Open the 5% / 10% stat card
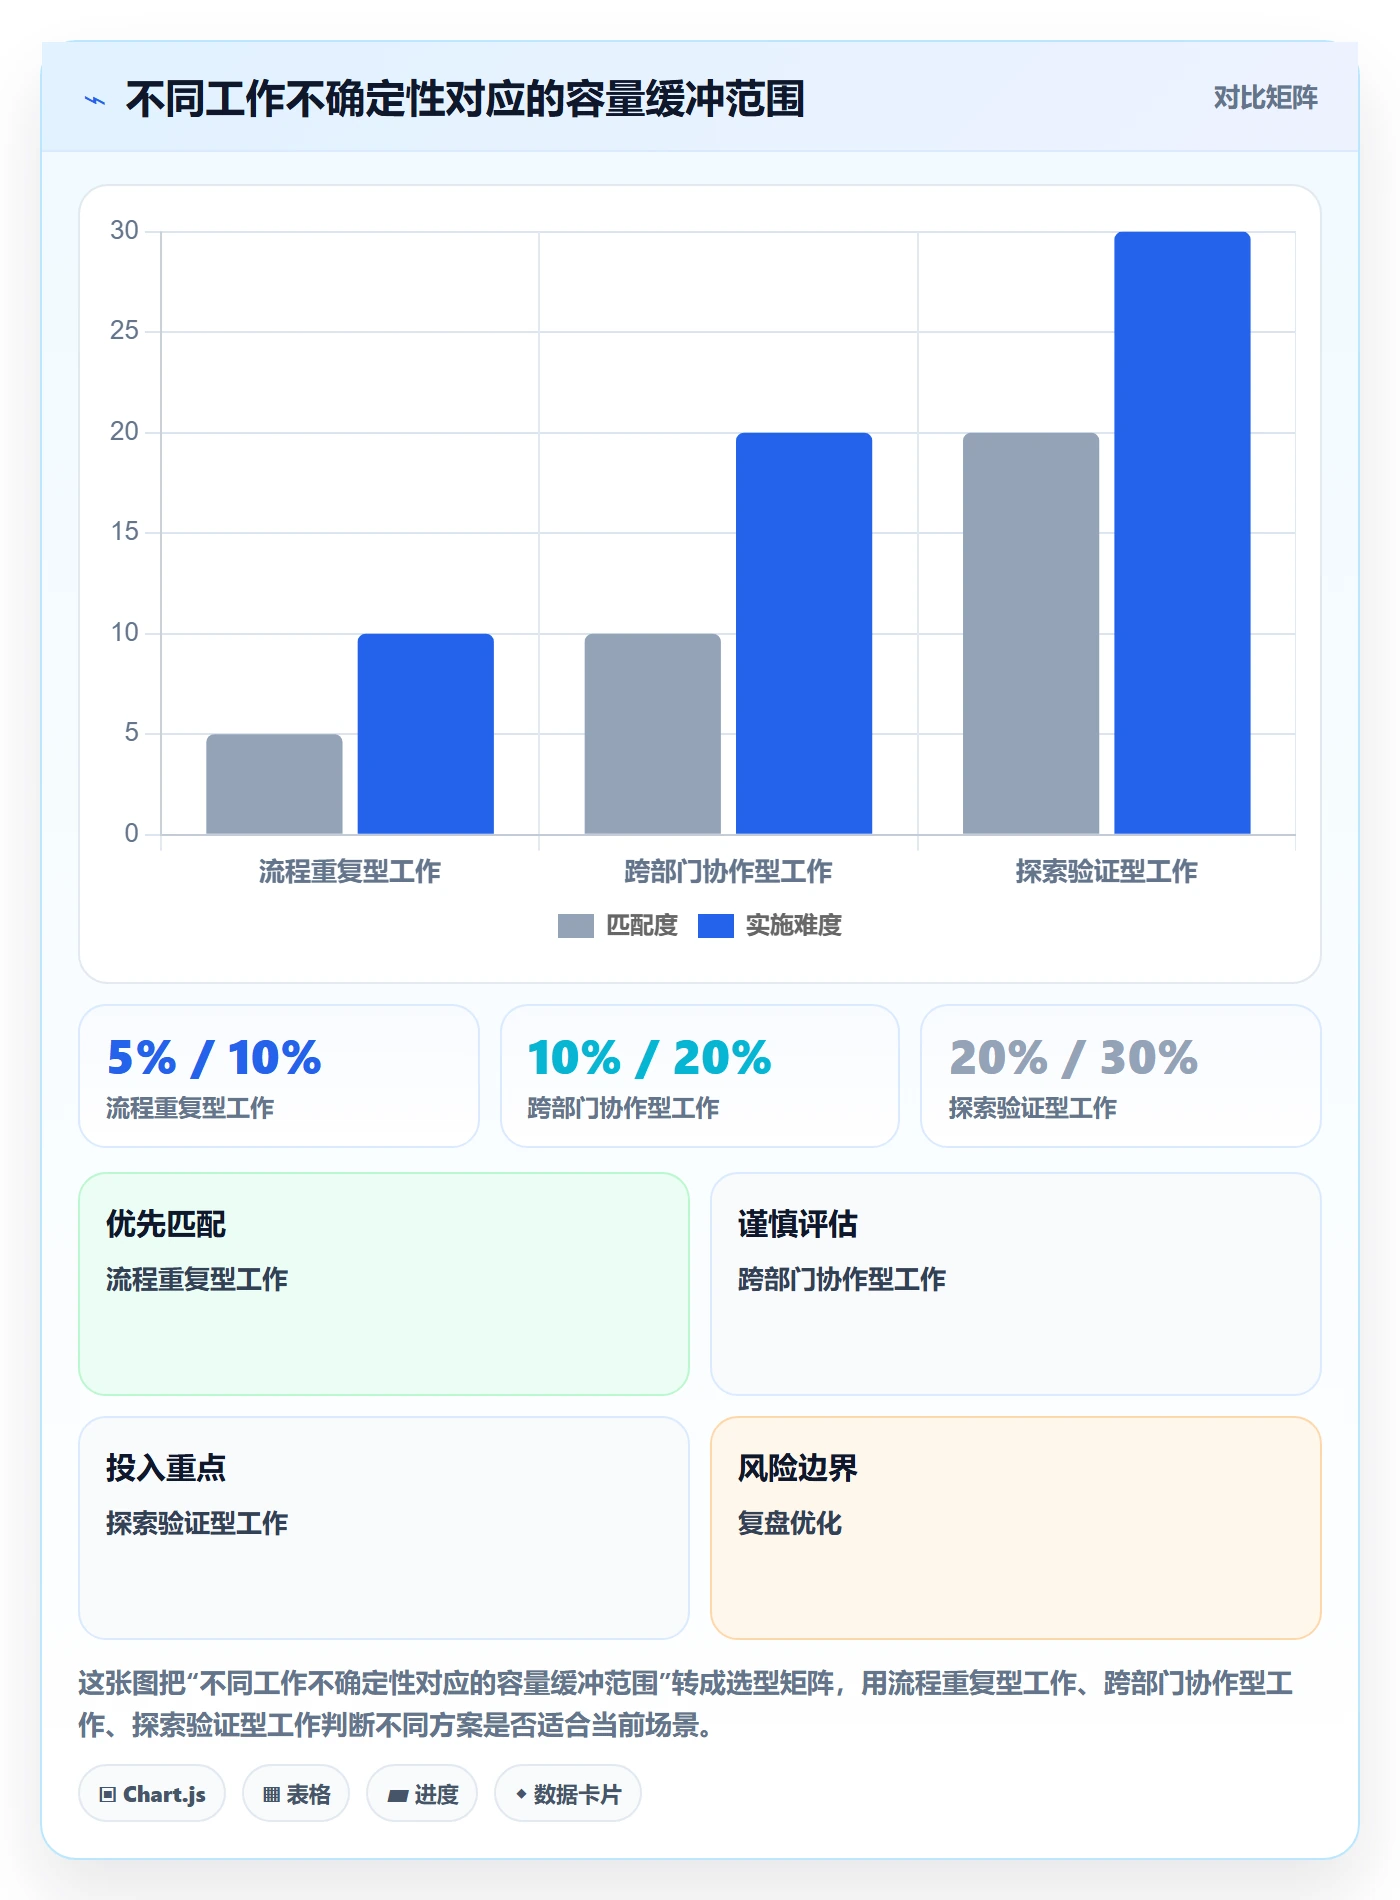This screenshot has height=1900, width=1400. pos(279,1076)
